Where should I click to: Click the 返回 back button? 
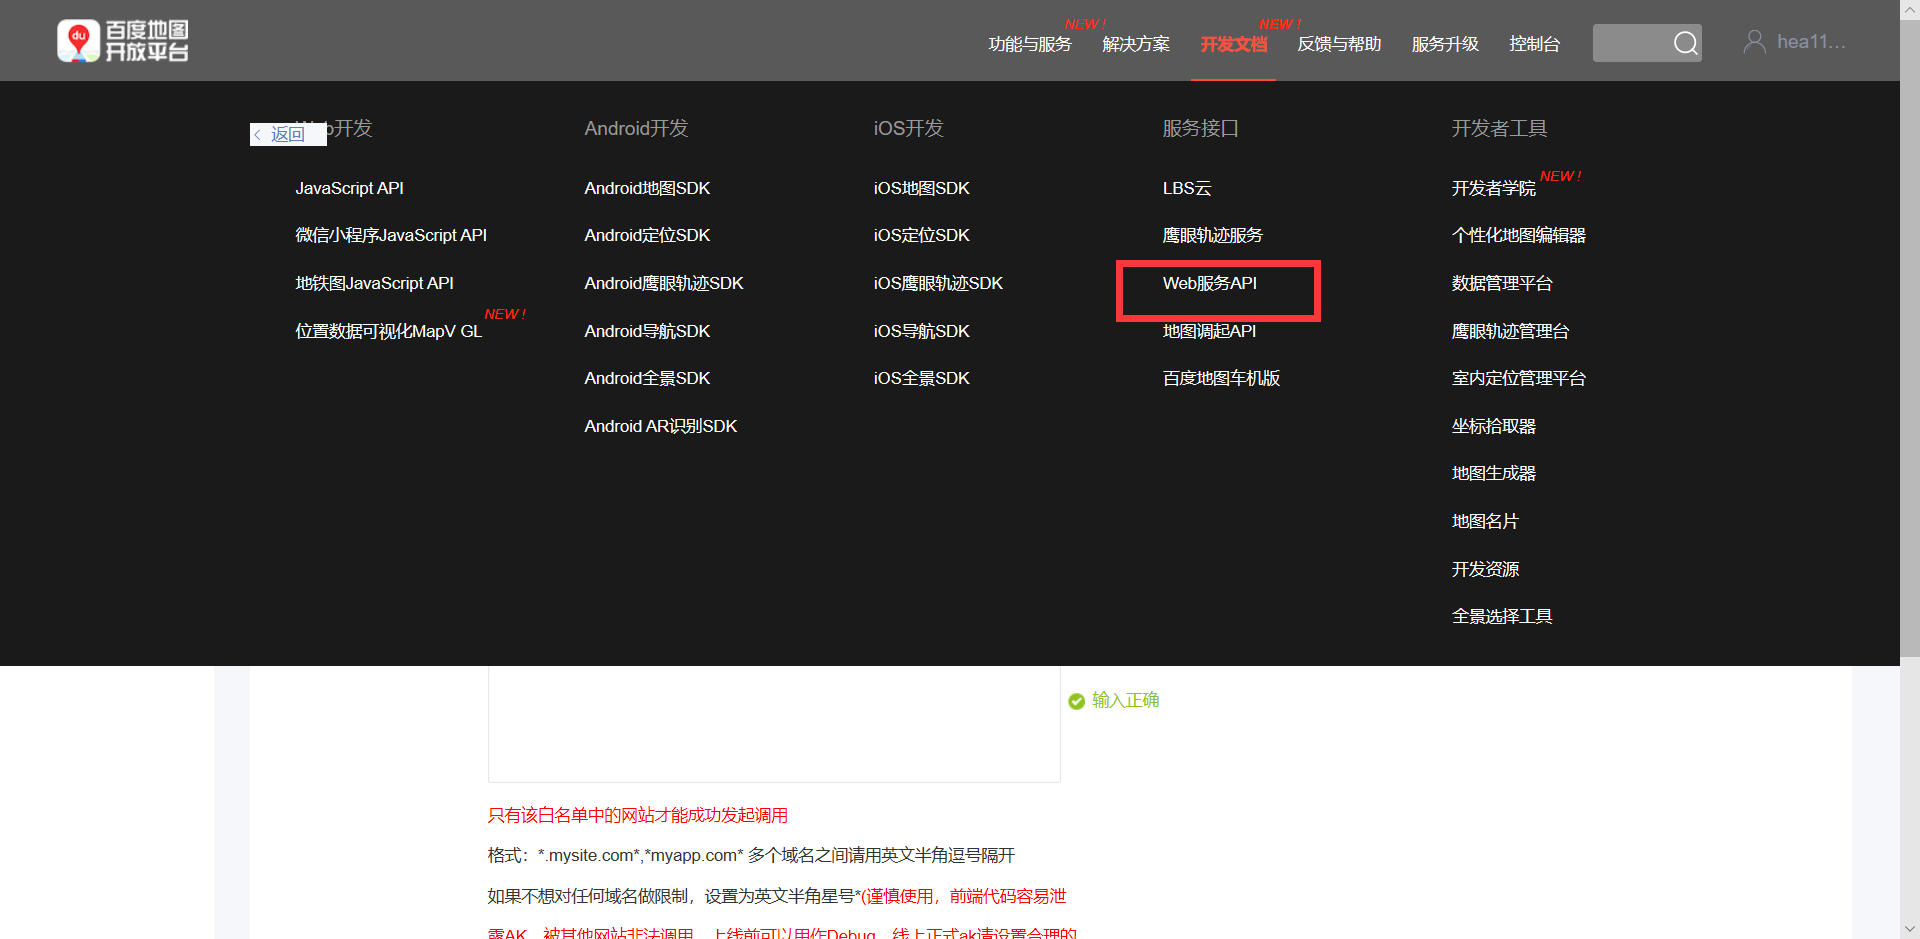[x=288, y=134]
